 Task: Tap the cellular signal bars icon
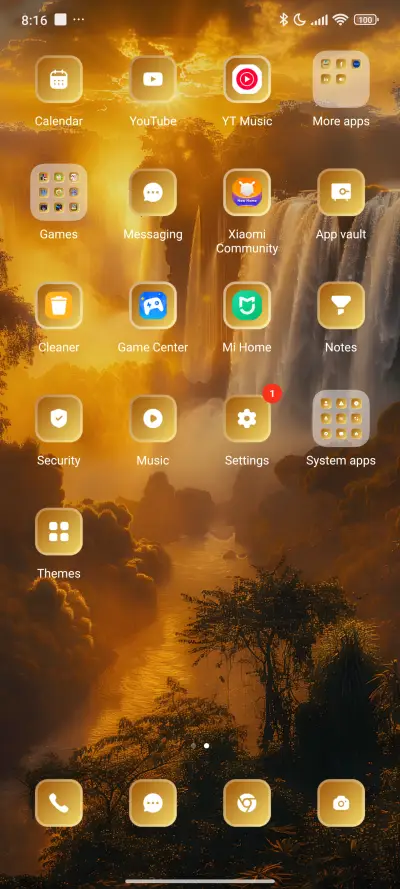point(320,20)
